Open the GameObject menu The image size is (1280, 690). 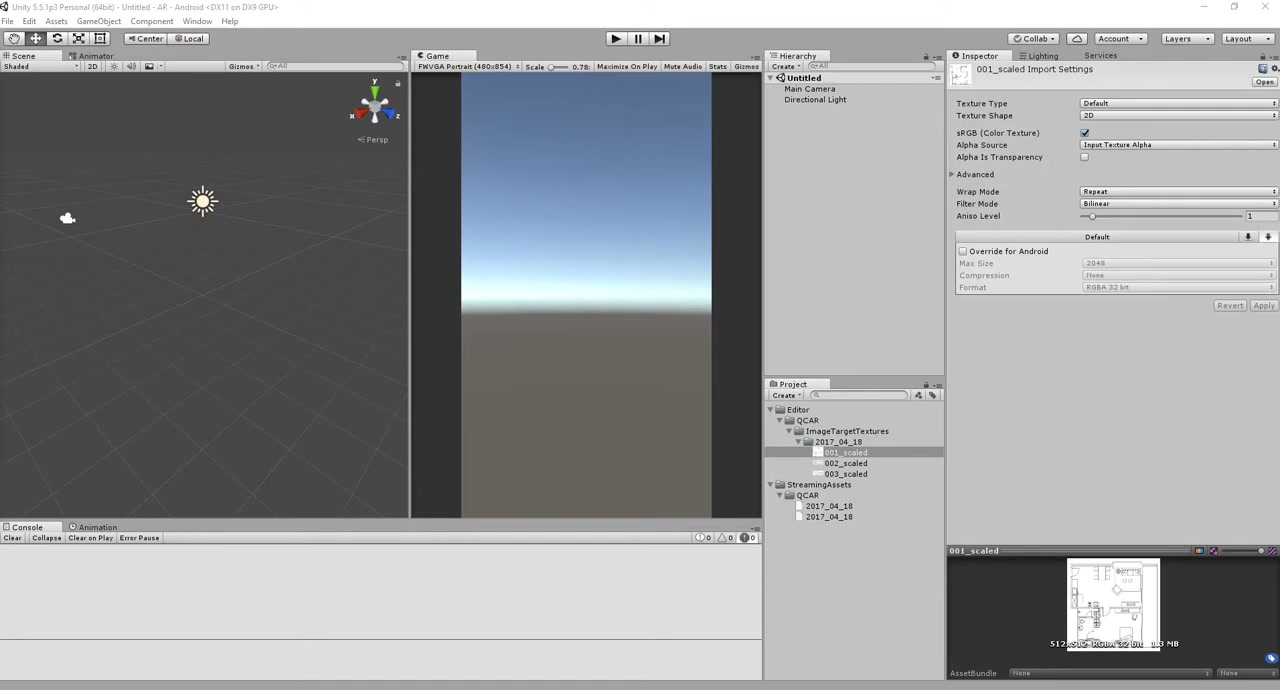(99, 21)
